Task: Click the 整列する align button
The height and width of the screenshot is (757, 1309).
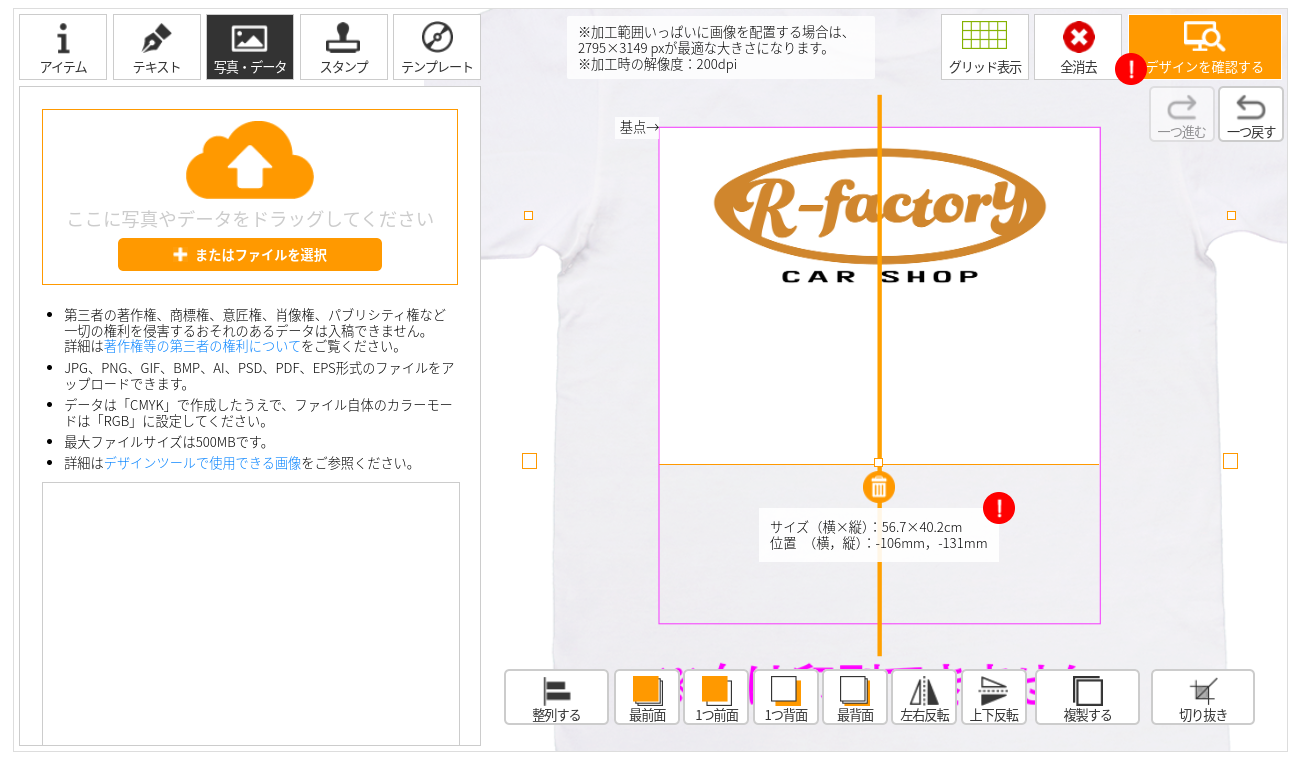Action: (556, 697)
